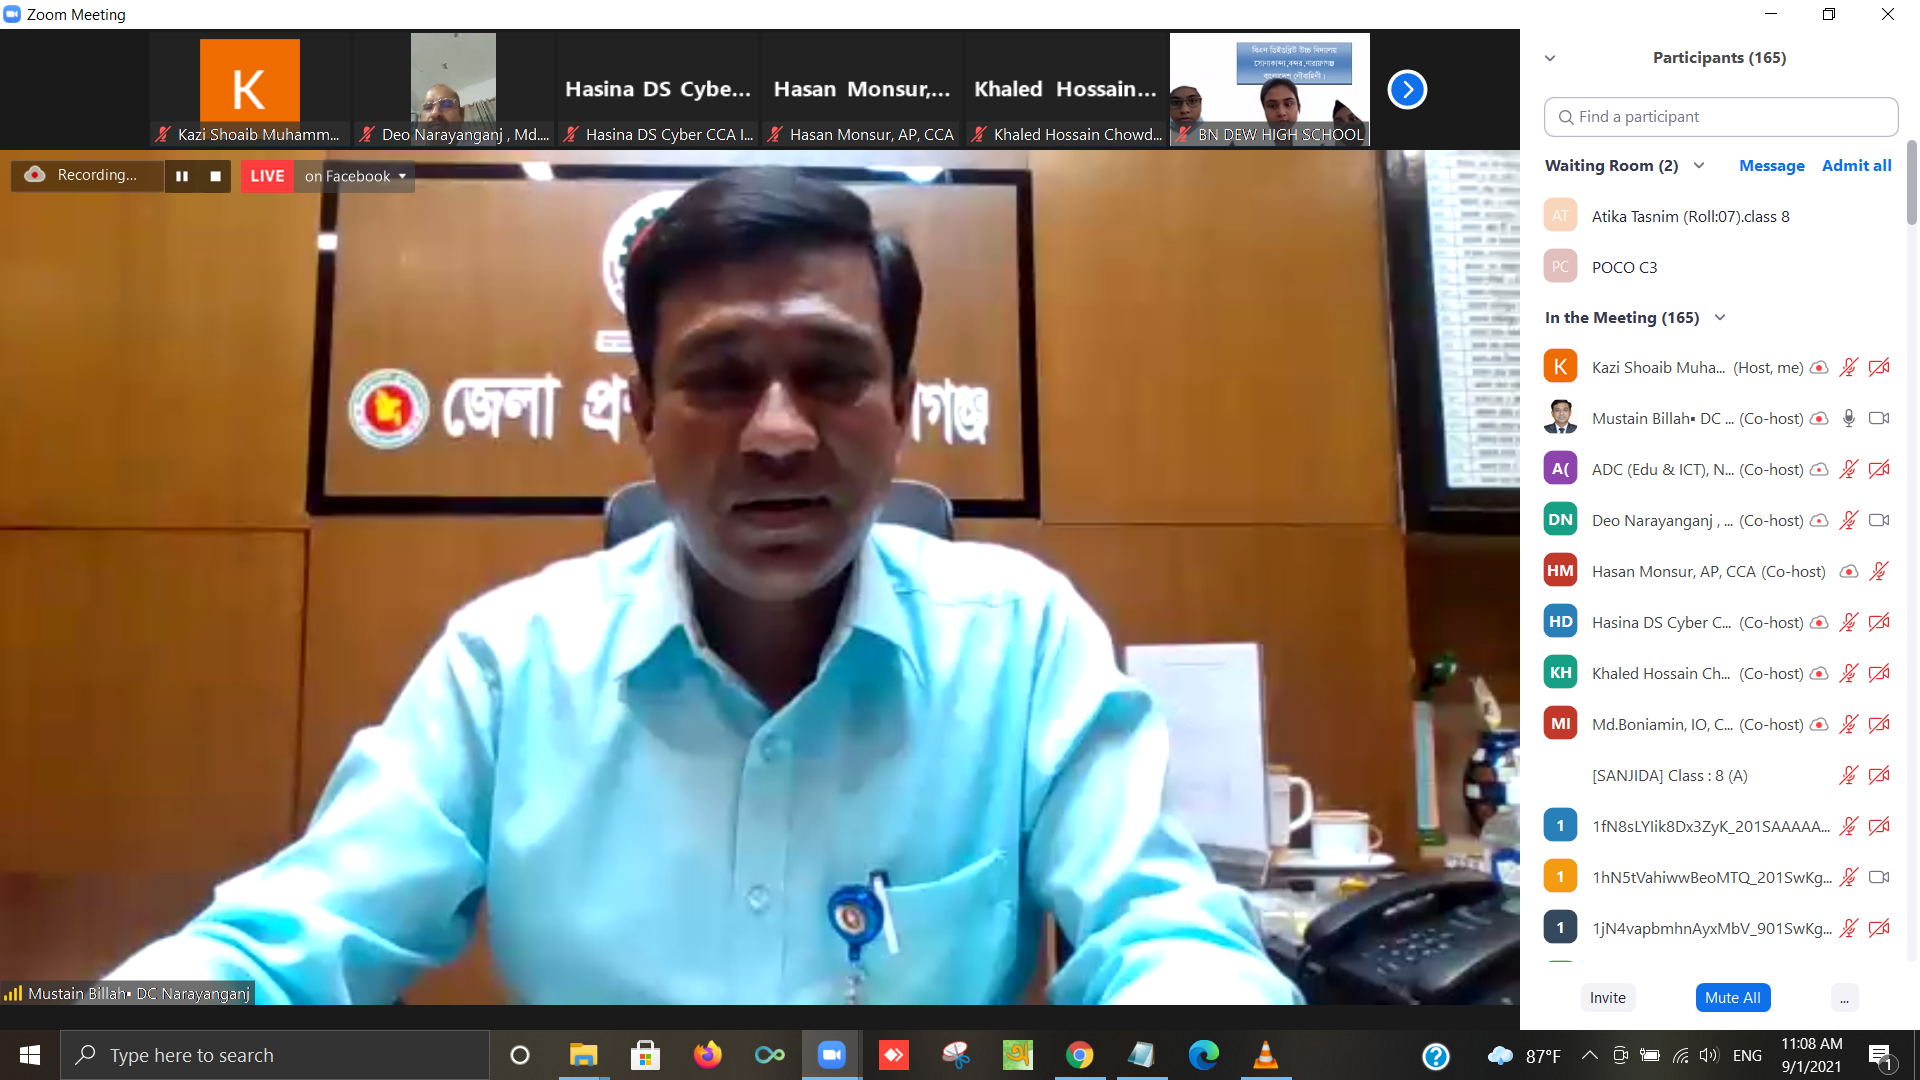Screen dimensions: 1920x1080
Task: Collapse the Waiting Room section
Action: pos(1699,166)
